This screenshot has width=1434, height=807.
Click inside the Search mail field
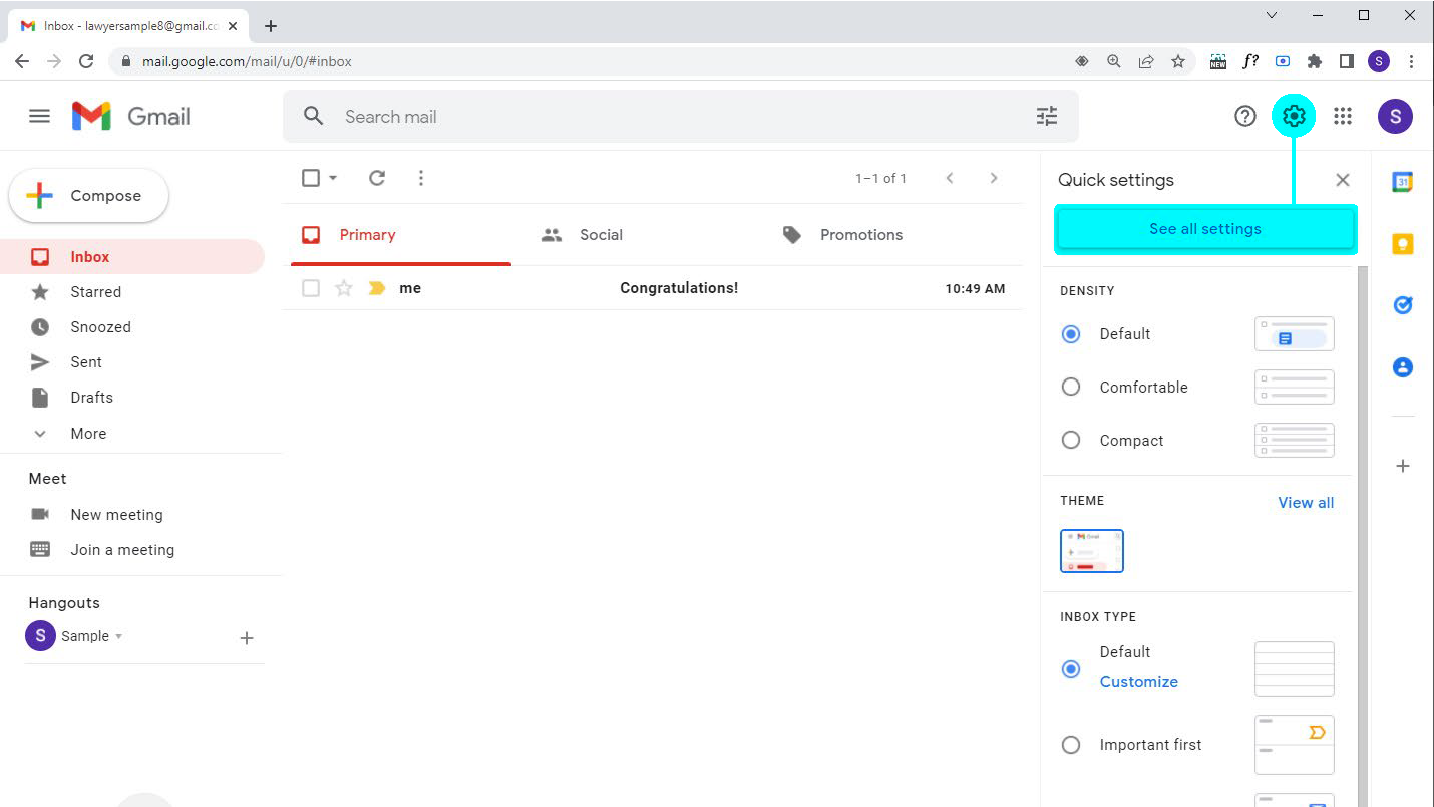click(x=600, y=116)
